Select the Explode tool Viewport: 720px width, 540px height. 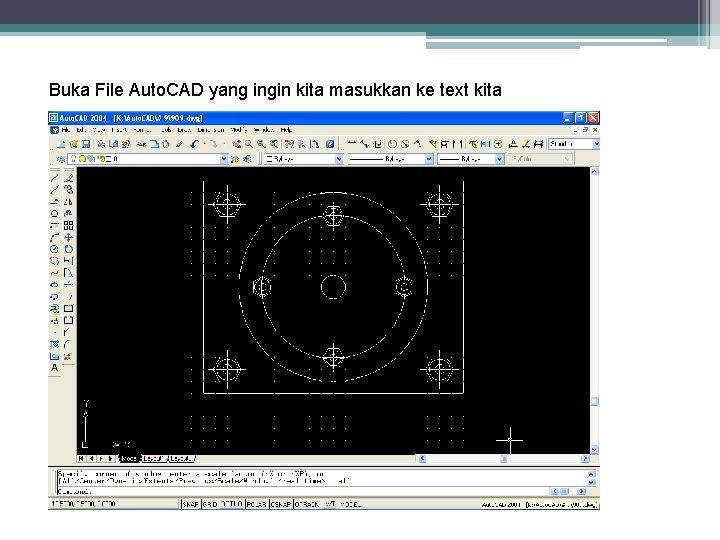68,356
